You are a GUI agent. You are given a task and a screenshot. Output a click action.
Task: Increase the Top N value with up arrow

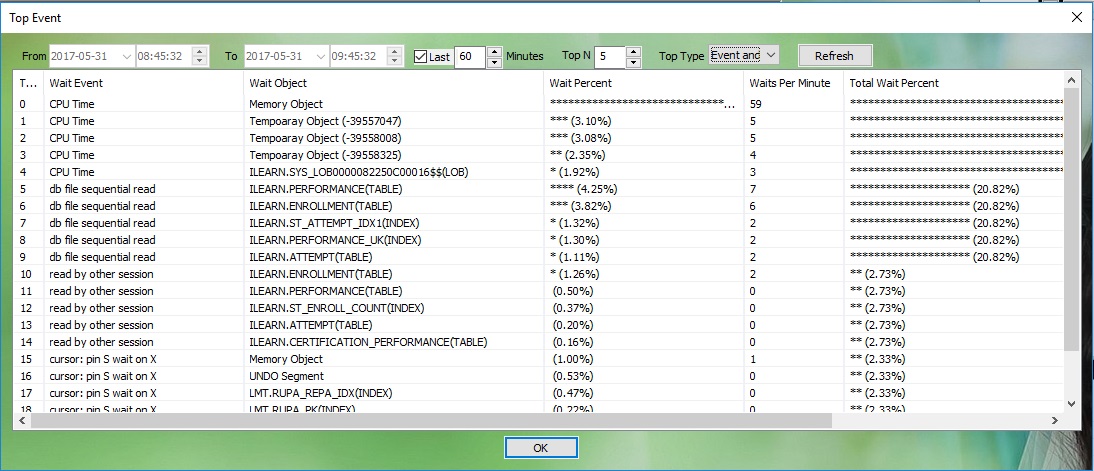click(634, 51)
